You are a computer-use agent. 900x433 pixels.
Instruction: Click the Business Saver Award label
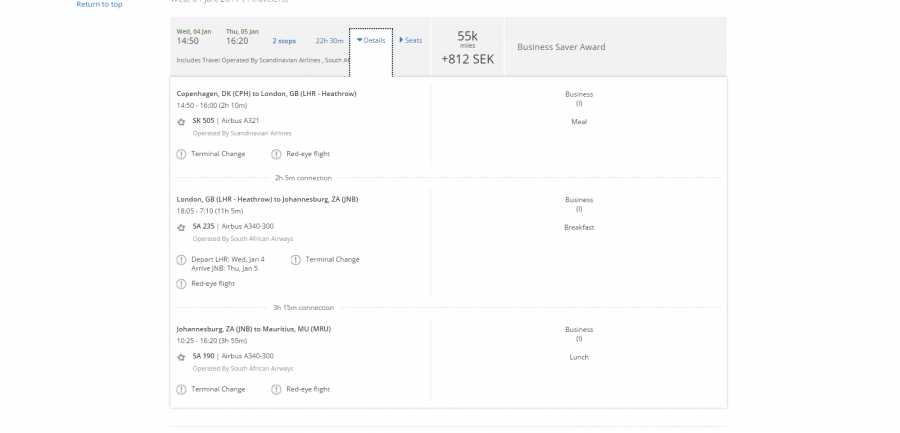coord(561,47)
